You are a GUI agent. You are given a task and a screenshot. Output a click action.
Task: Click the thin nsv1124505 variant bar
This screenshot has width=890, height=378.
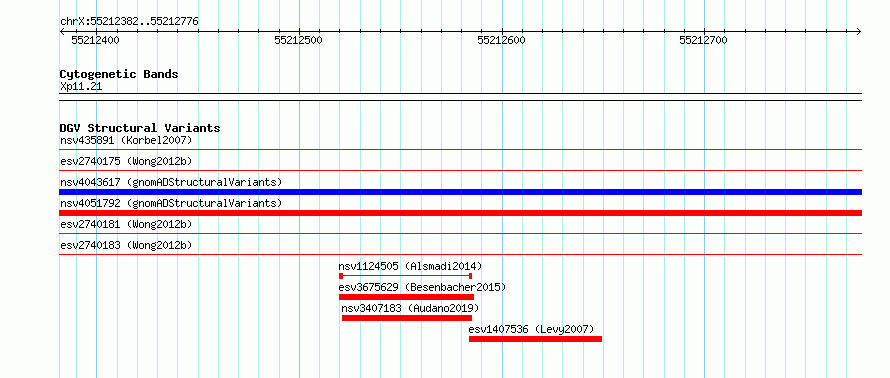click(x=405, y=276)
